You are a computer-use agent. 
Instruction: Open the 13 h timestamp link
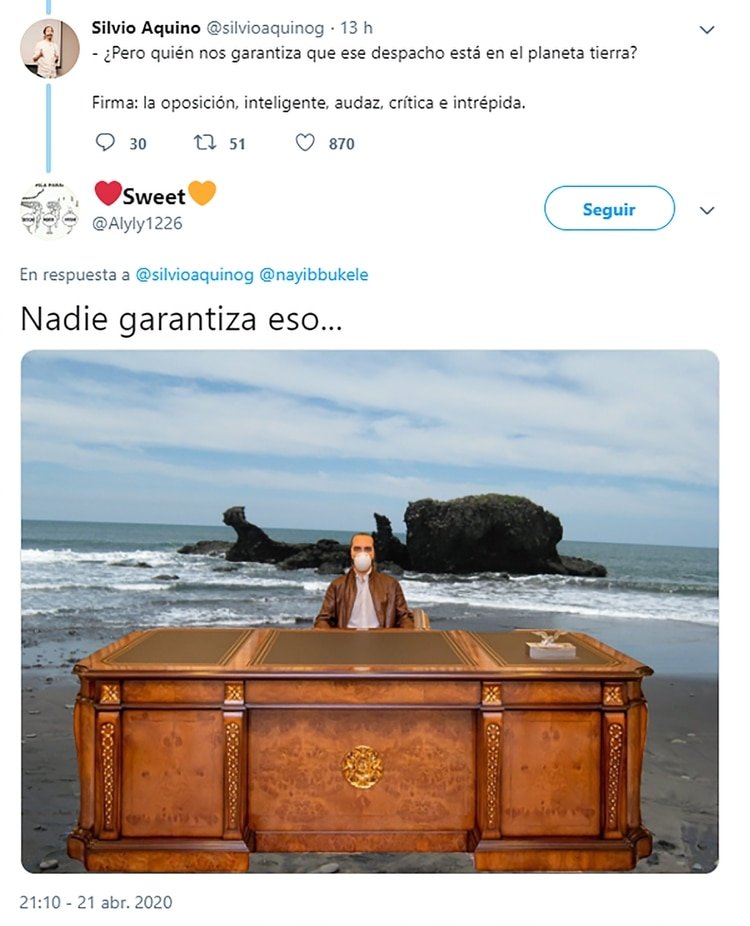click(356, 28)
